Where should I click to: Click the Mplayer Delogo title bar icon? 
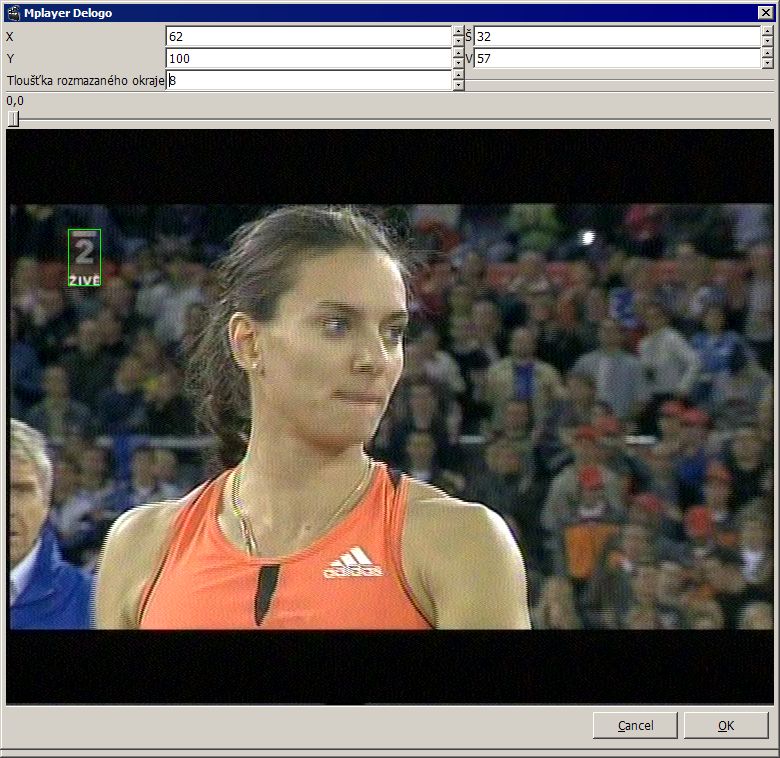tap(13, 13)
